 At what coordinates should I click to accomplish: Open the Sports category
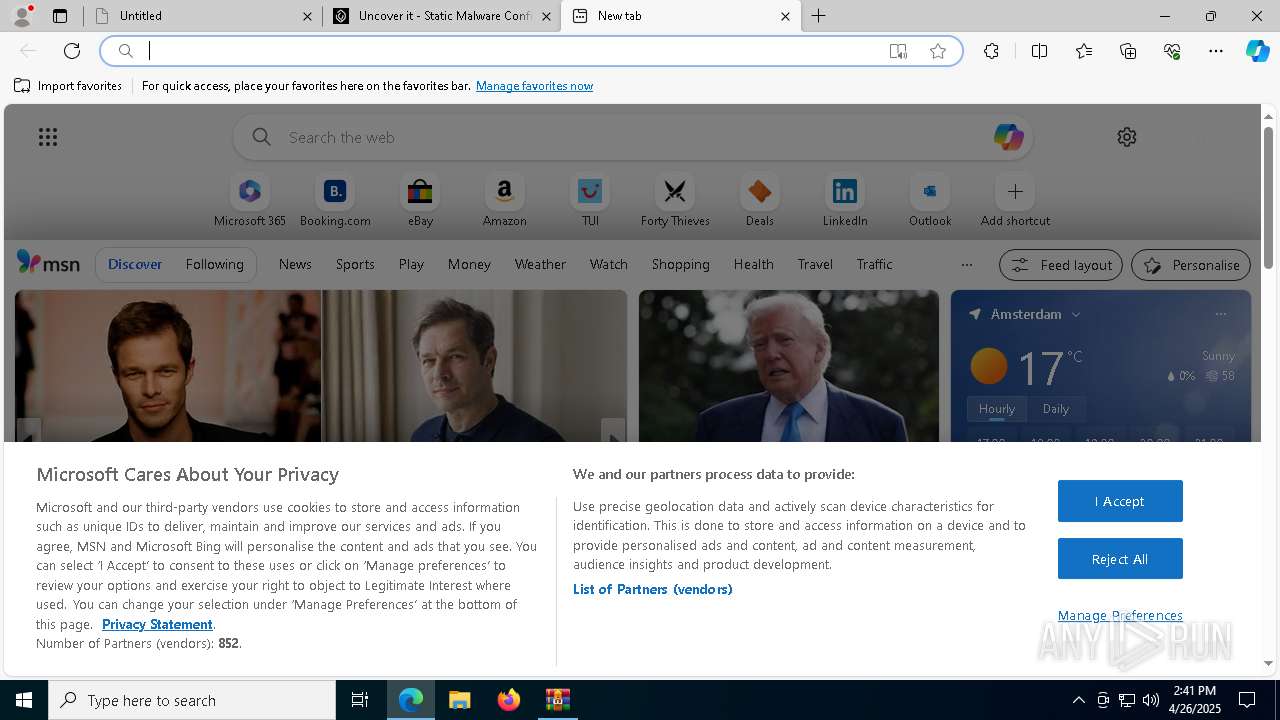[x=355, y=264]
